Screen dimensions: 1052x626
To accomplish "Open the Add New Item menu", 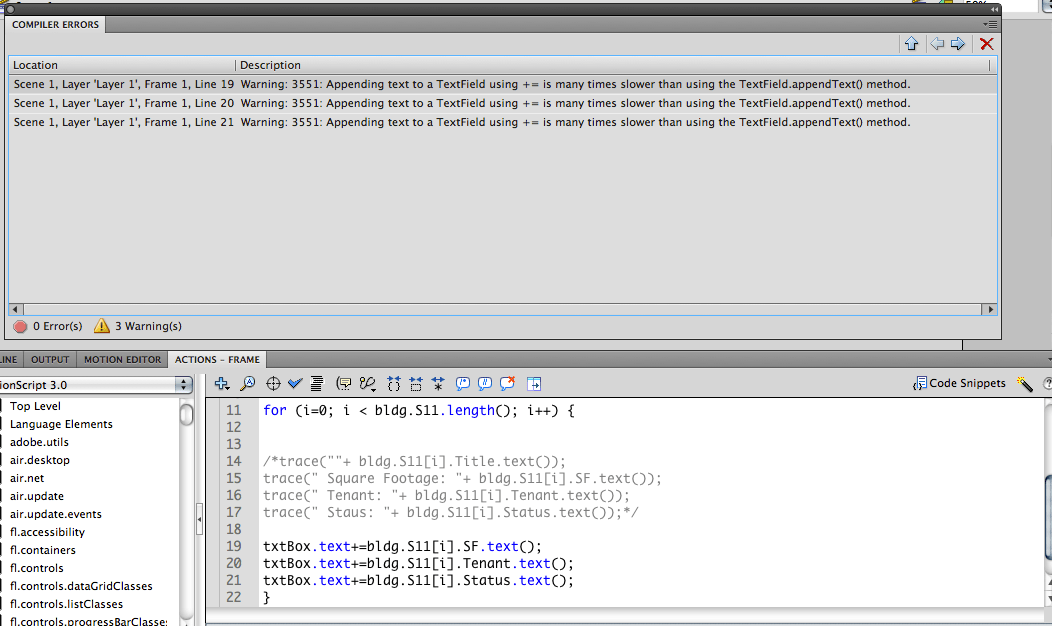I will click(x=222, y=383).
